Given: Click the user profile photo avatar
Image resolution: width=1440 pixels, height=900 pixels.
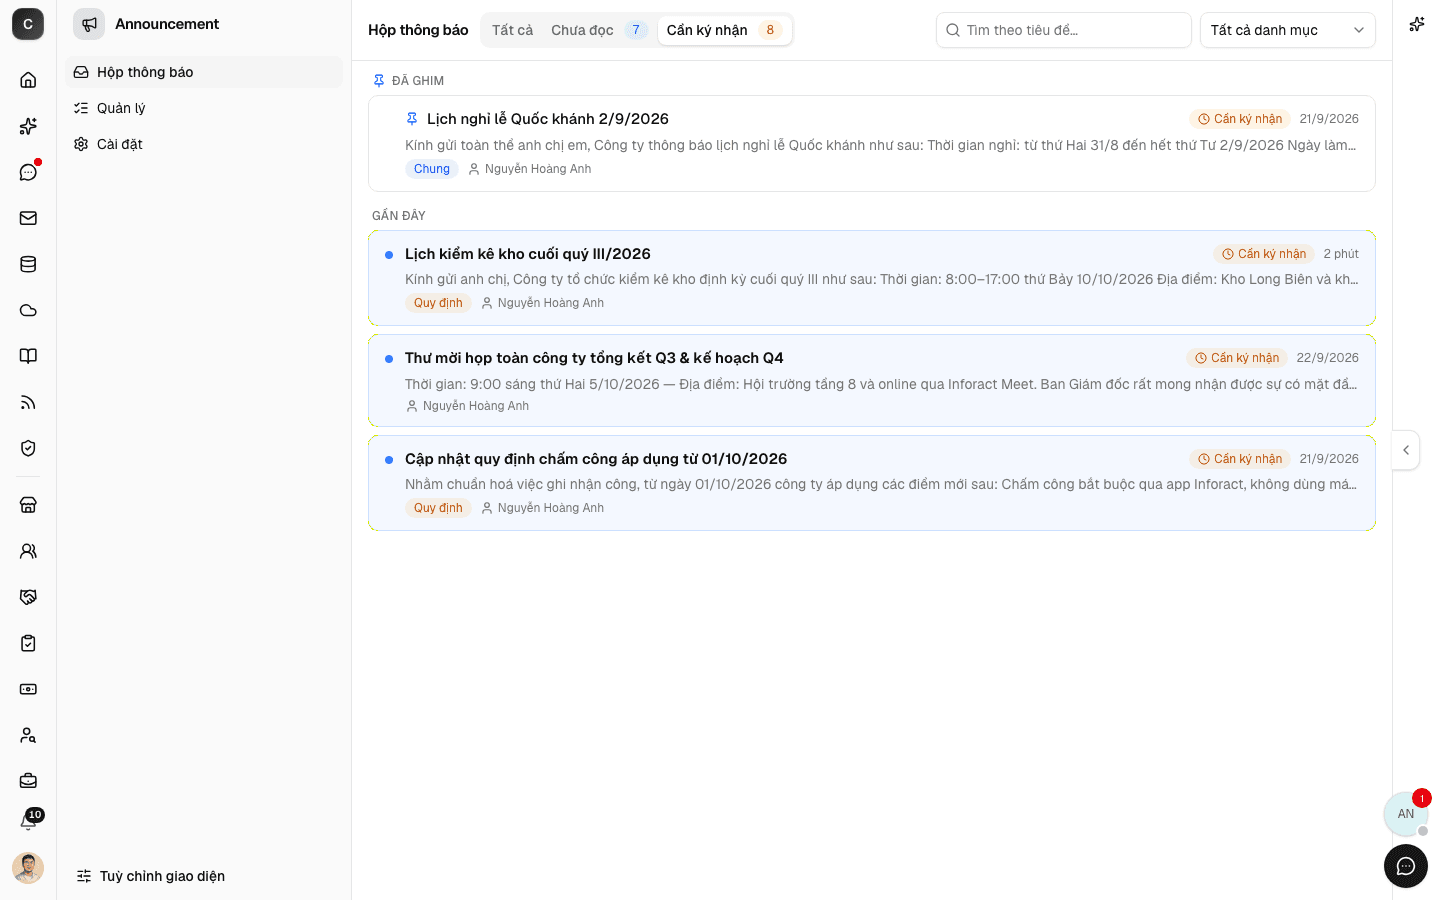Looking at the screenshot, I should tap(28, 868).
